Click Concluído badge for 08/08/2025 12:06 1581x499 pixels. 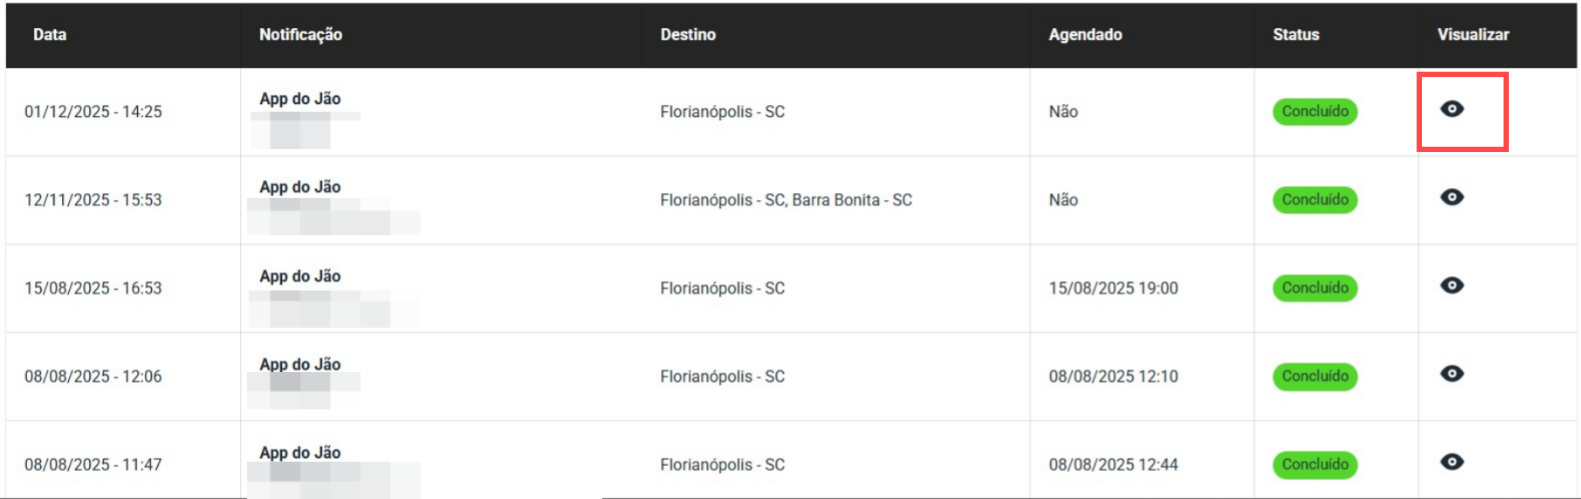point(1315,376)
